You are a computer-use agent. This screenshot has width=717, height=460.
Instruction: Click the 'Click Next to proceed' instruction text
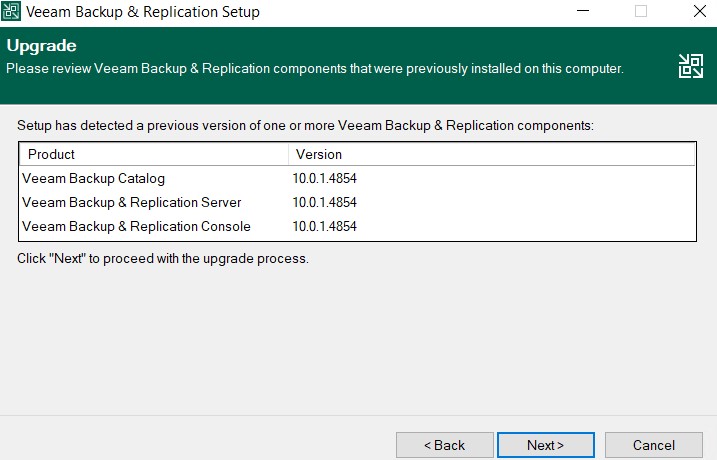(x=163, y=258)
